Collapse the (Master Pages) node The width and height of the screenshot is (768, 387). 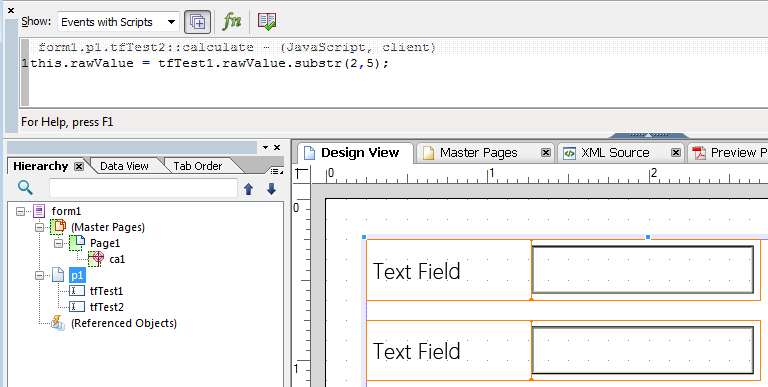point(40,227)
